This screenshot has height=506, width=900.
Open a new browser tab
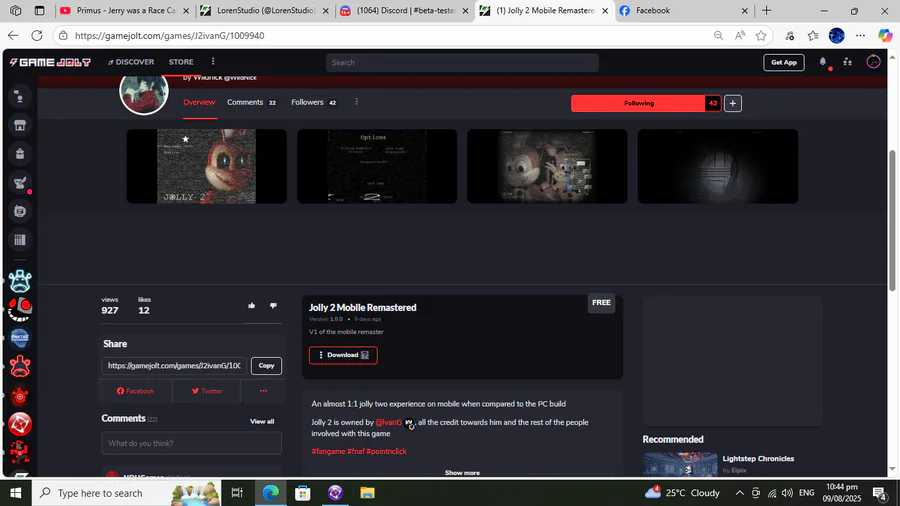pyautogui.click(x=766, y=10)
